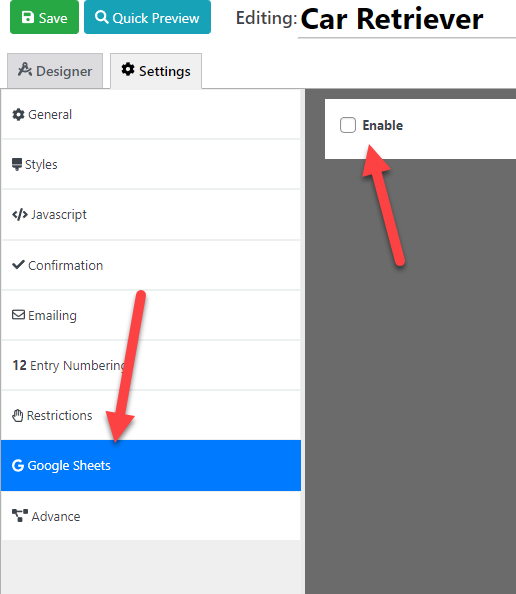Tick the Enable checkbox
The width and height of the screenshot is (516, 594).
coord(348,125)
